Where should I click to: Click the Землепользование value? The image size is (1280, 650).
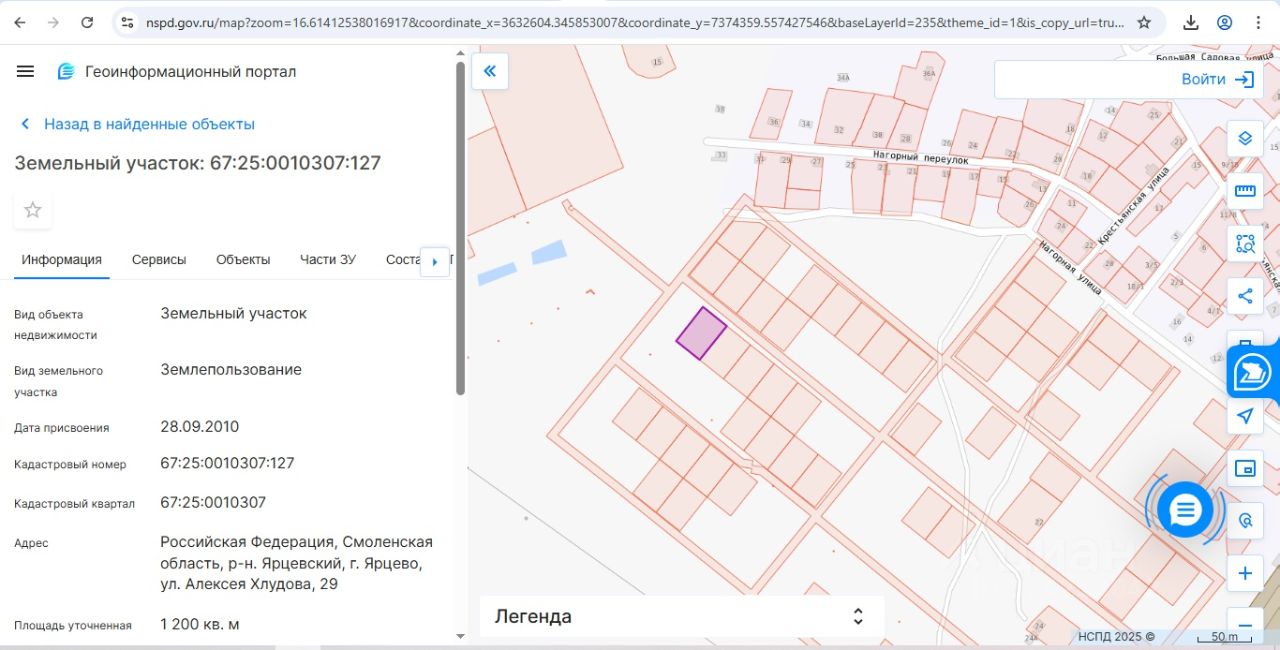(231, 369)
